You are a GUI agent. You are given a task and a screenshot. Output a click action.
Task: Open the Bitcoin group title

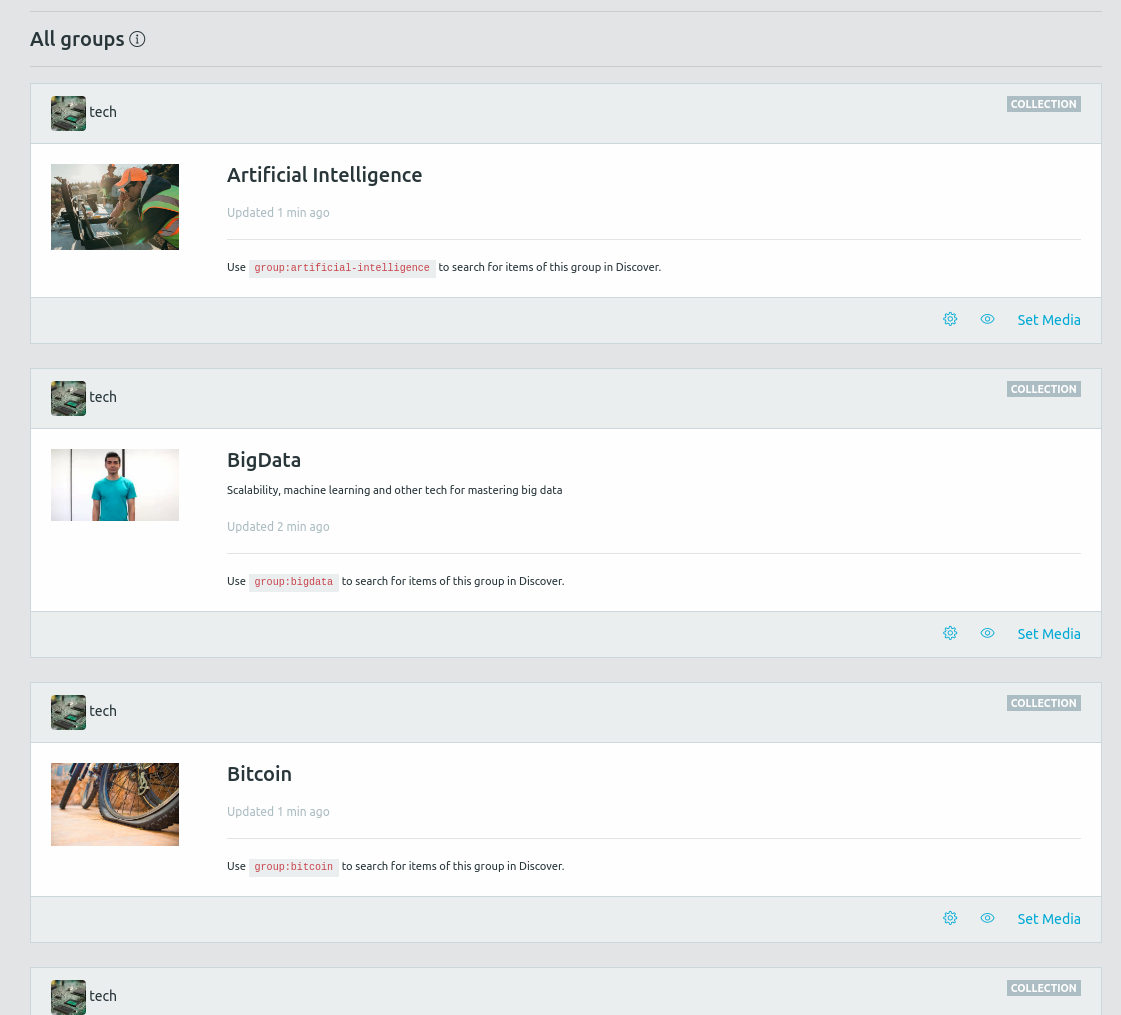pyautogui.click(x=259, y=774)
